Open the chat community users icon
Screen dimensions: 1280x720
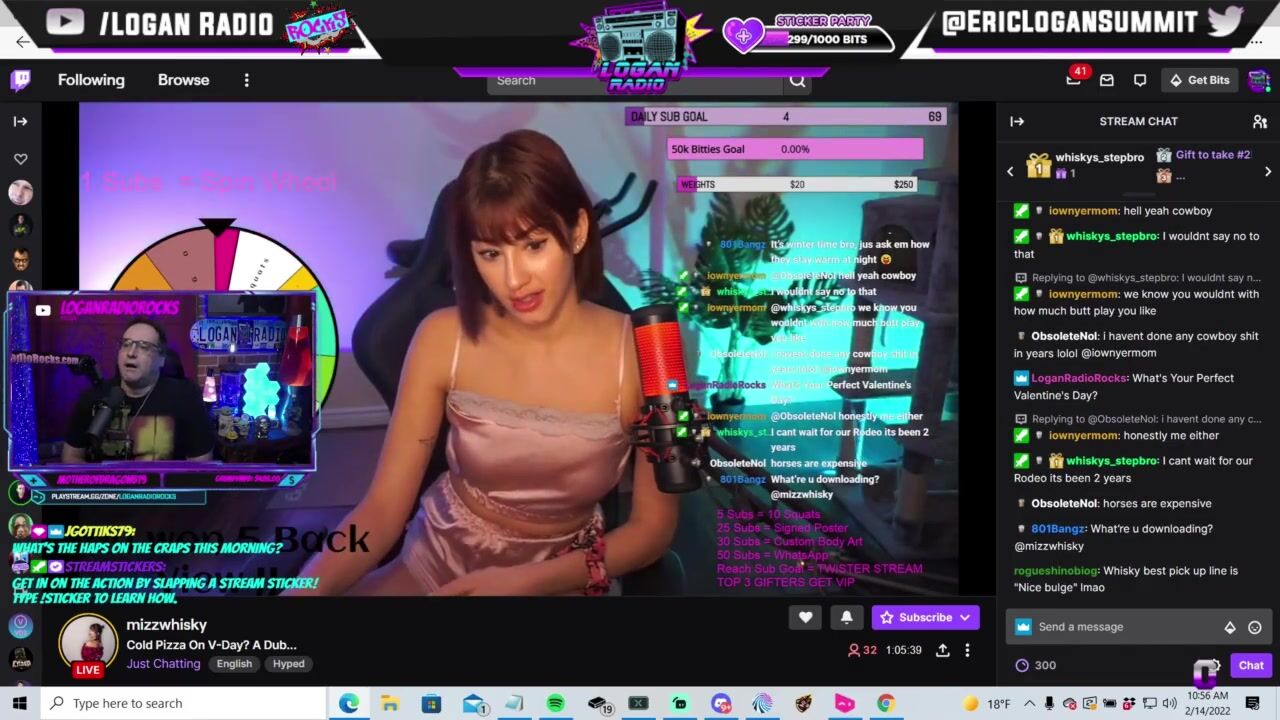click(x=1259, y=121)
